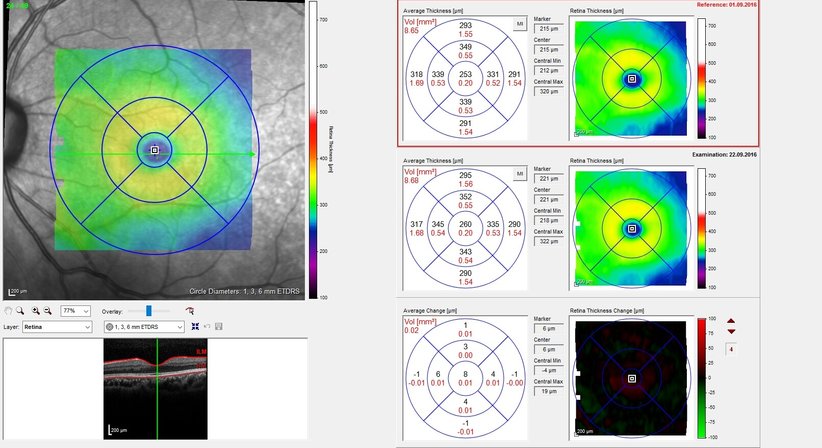Click the blue center grid icon
Viewport: 822px width, 448px height.
click(193, 327)
